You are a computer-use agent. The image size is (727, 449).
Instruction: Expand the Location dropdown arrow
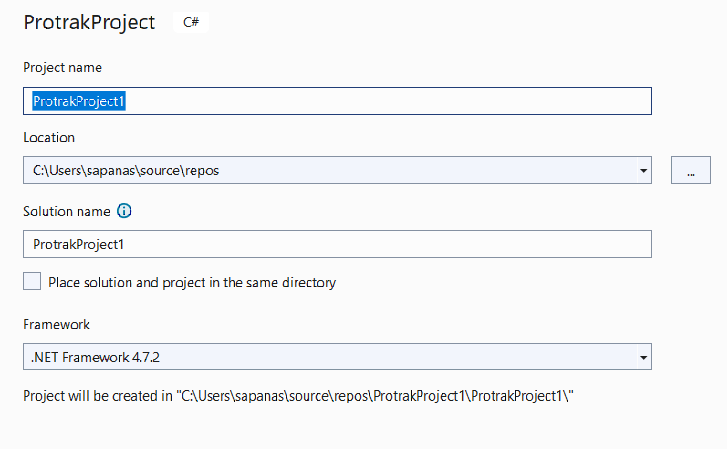(x=642, y=171)
